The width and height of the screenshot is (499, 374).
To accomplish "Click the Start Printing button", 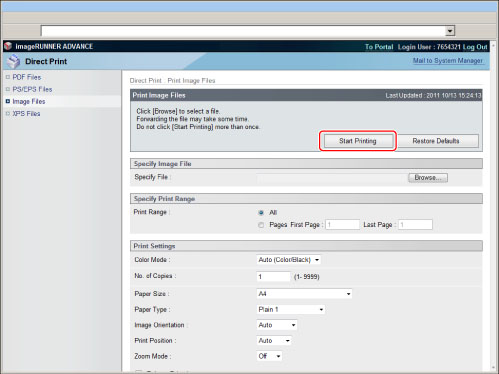I will tap(358, 141).
